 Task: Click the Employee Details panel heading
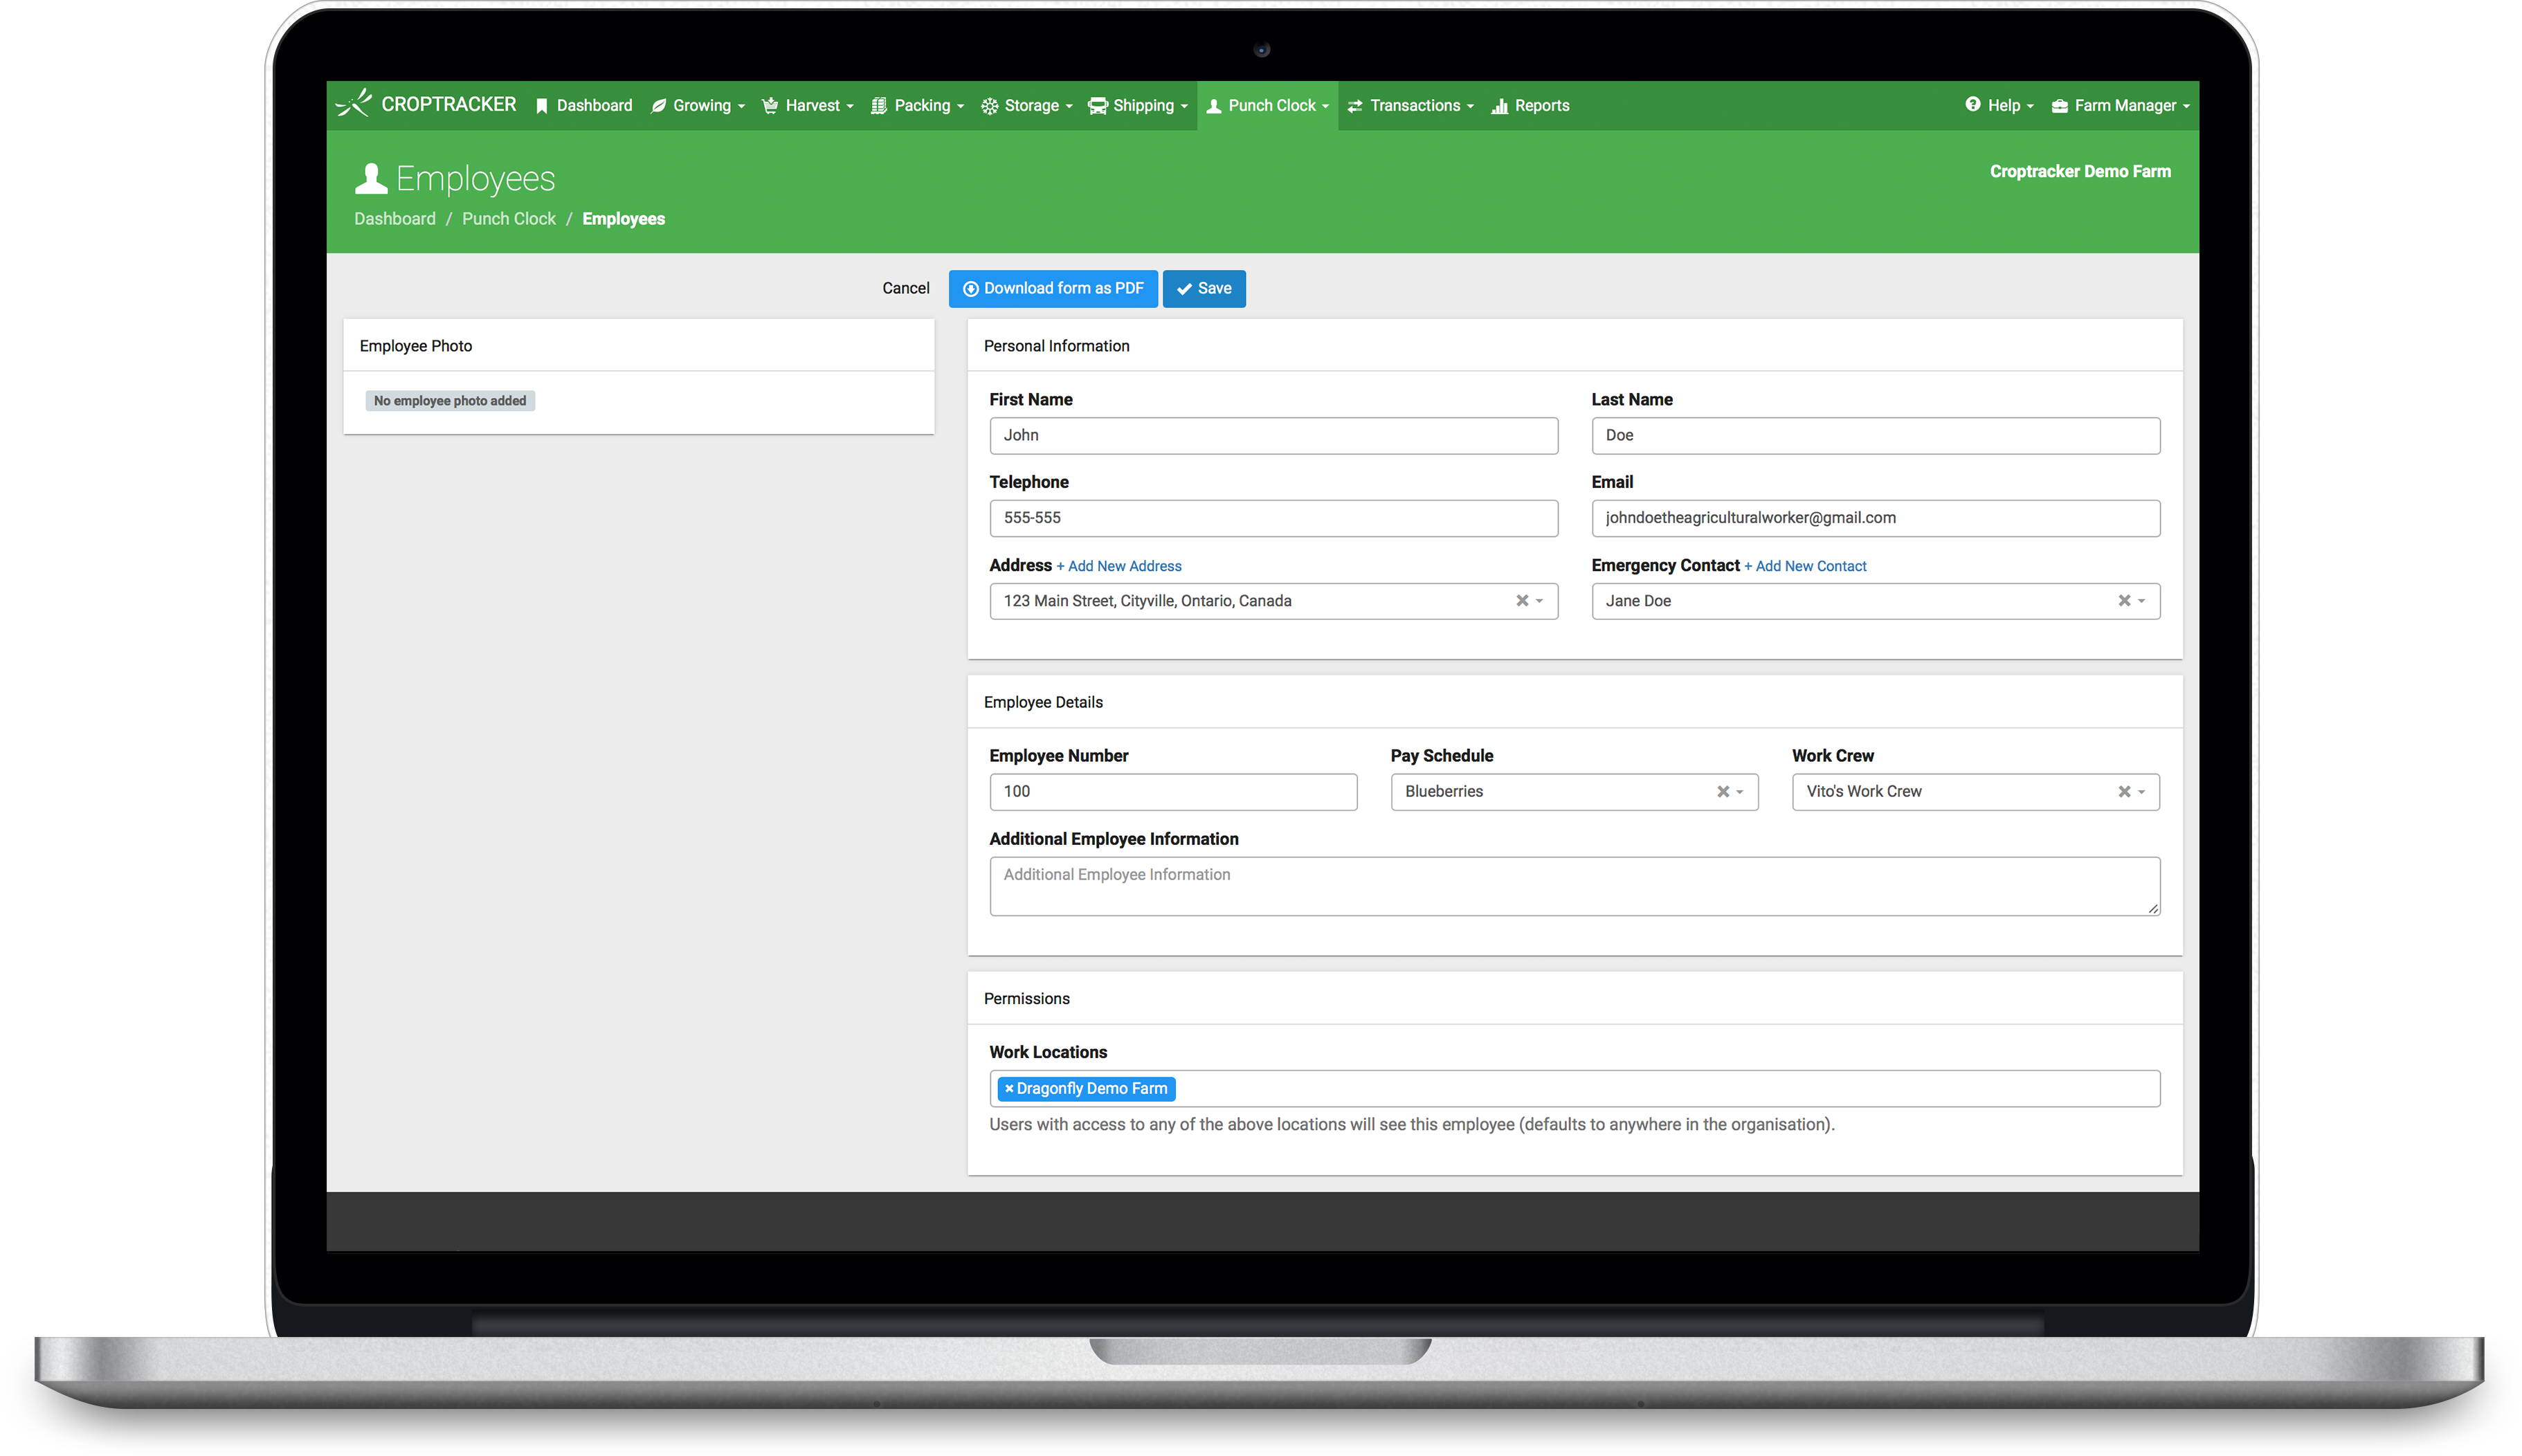pyautogui.click(x=1043, y=703)
